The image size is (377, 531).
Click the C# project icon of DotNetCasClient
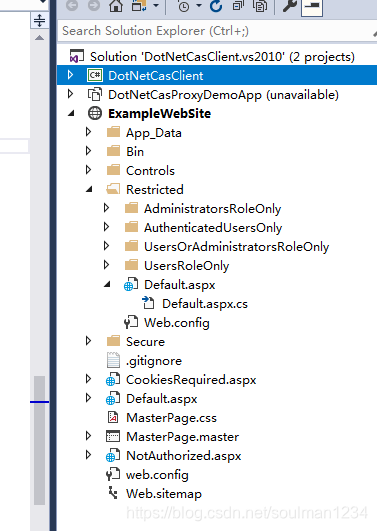coord(95,75)
